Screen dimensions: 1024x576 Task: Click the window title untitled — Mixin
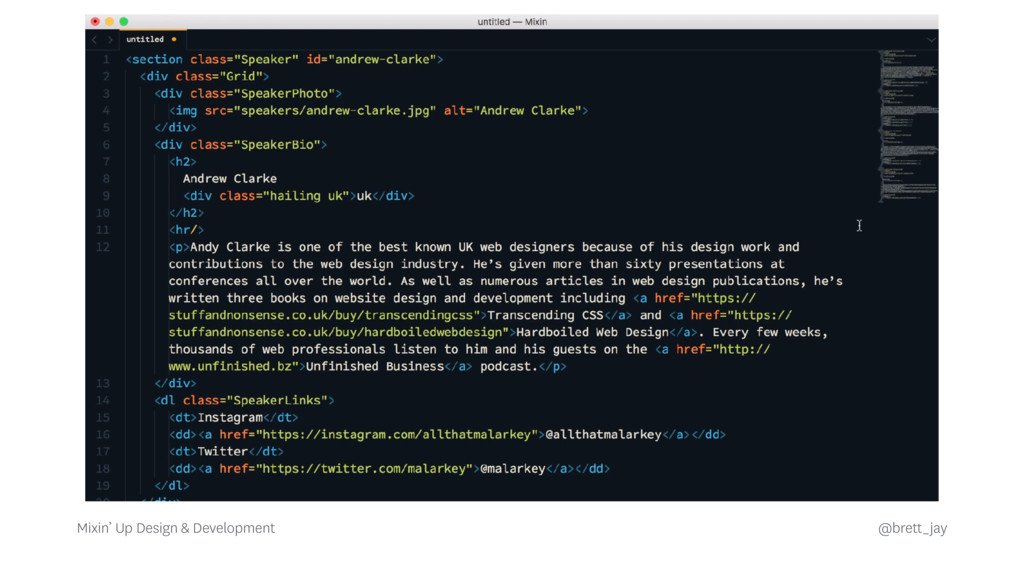[512, 22]
